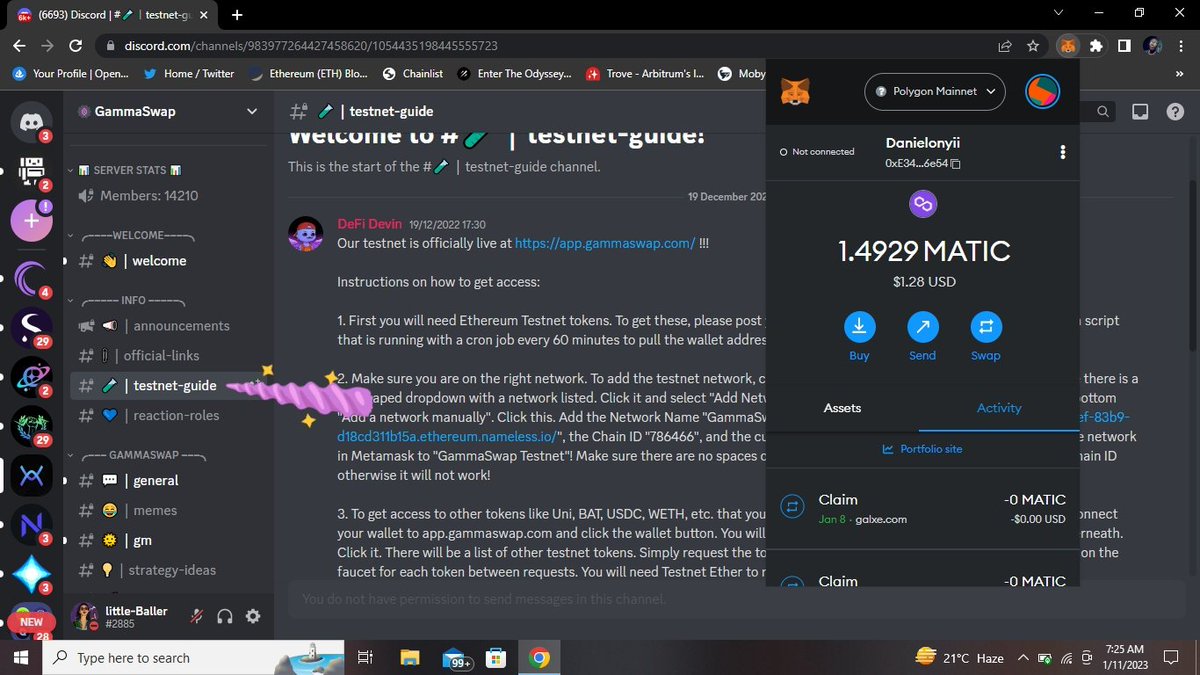Click DeFi Devin avatar
The height and width of the screenshot is (675, 1200).
(306, 234)
